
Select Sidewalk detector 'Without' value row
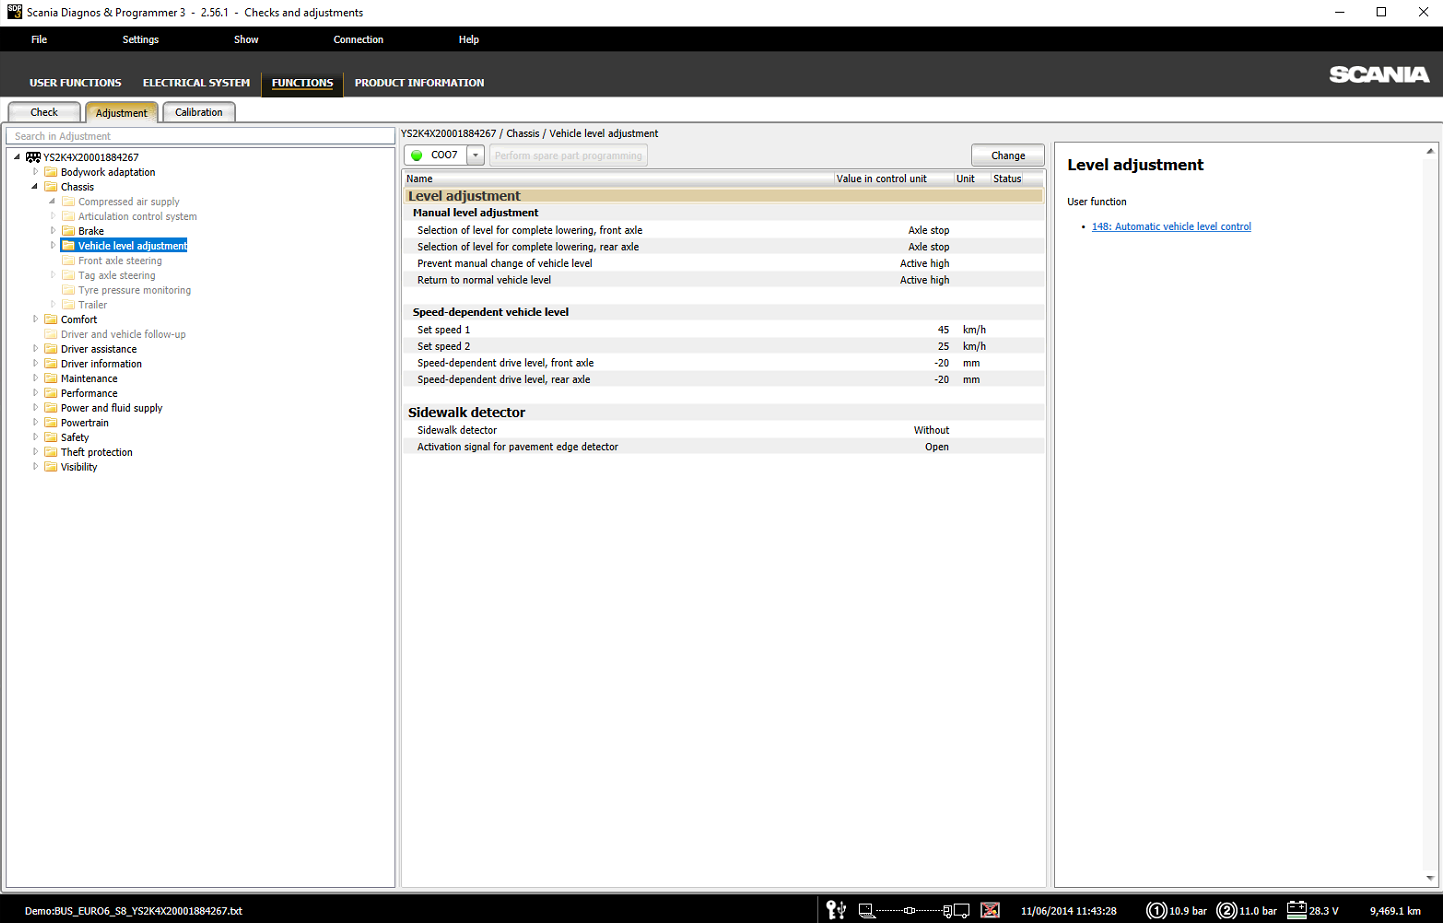click(723, 430)
